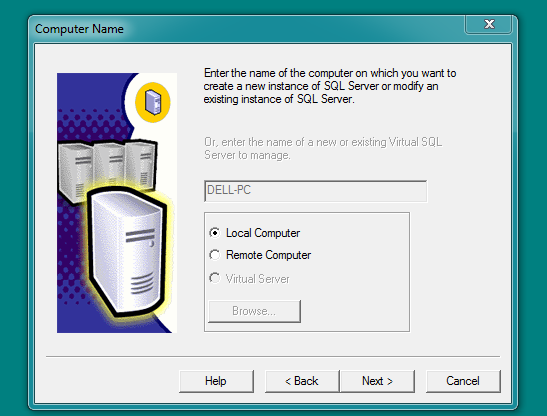
Task: Cancel the SQL Server setup
Action: (463, 381)
